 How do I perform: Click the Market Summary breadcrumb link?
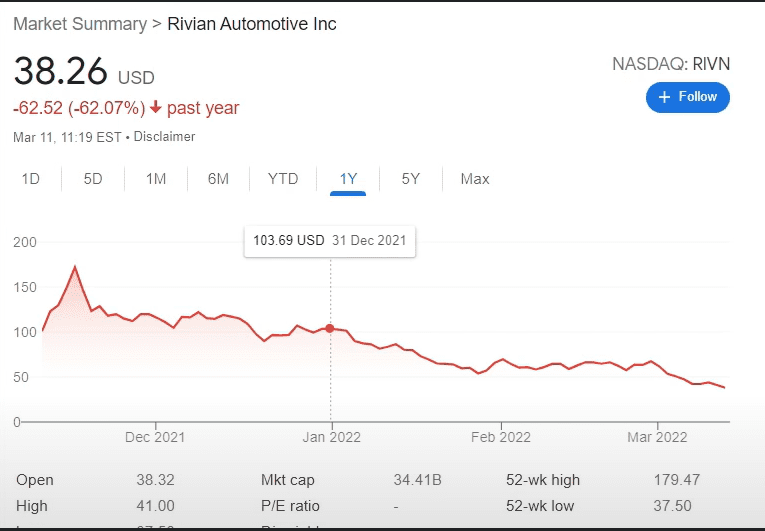tap(79, 24)
